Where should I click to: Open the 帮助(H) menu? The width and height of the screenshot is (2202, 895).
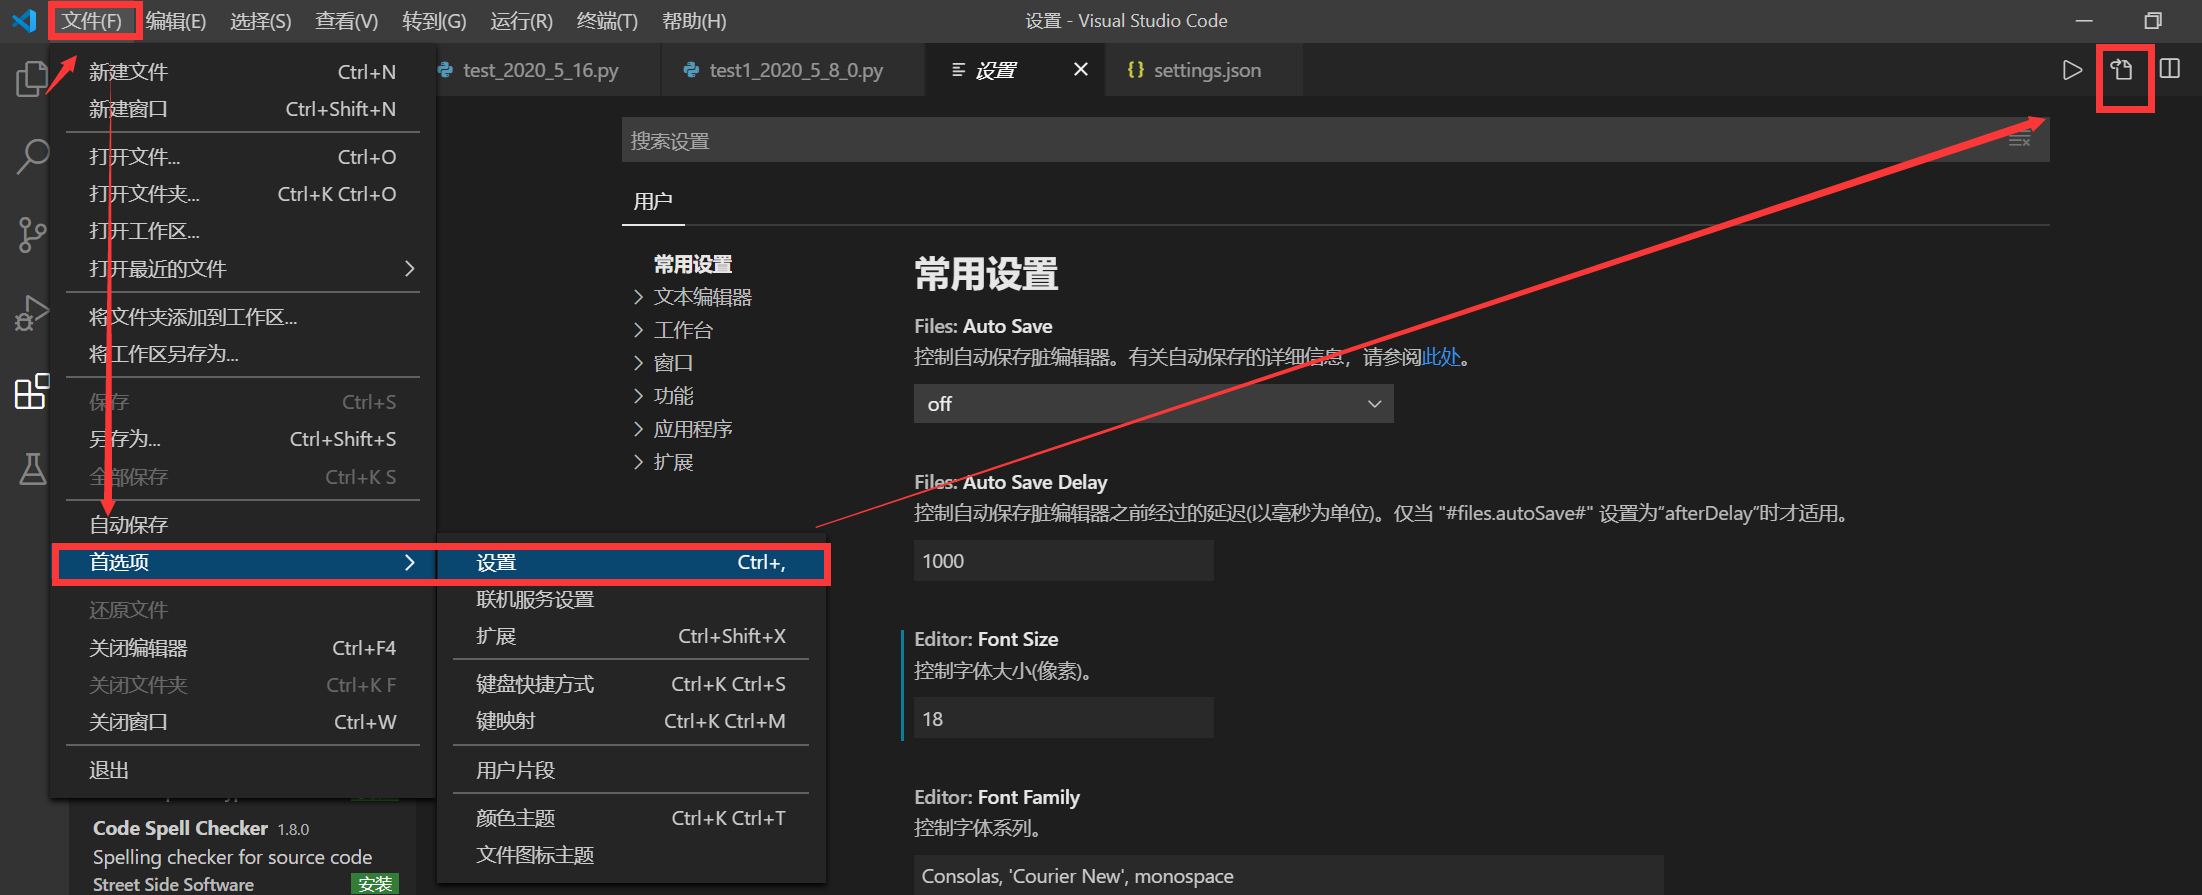tap(694, 21)
